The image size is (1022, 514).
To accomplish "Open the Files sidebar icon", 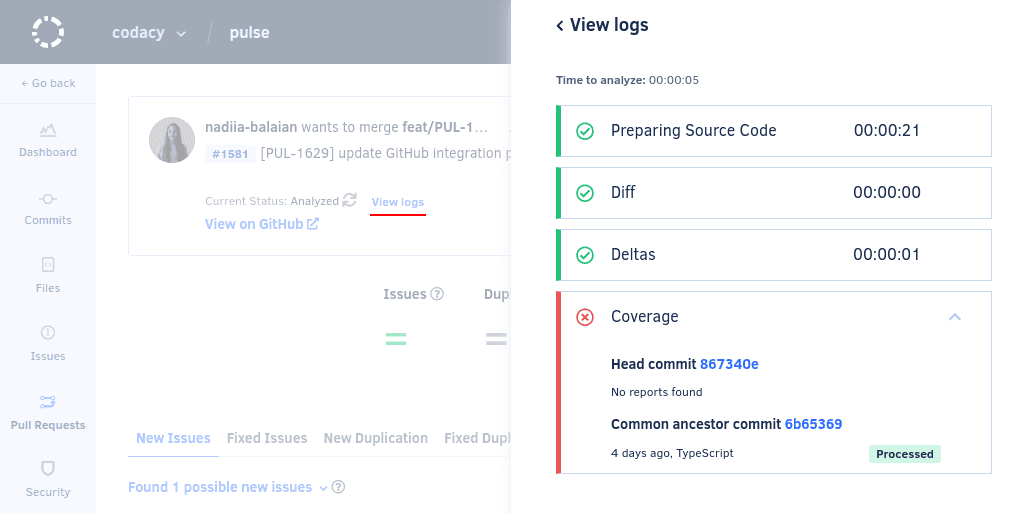I will point(48,264).
